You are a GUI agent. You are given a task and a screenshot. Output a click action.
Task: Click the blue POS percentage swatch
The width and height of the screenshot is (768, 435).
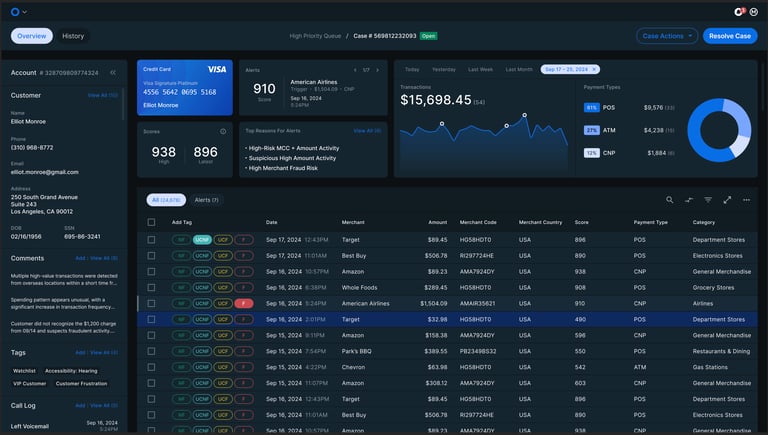pyautogui.click(x=592, y=107)
